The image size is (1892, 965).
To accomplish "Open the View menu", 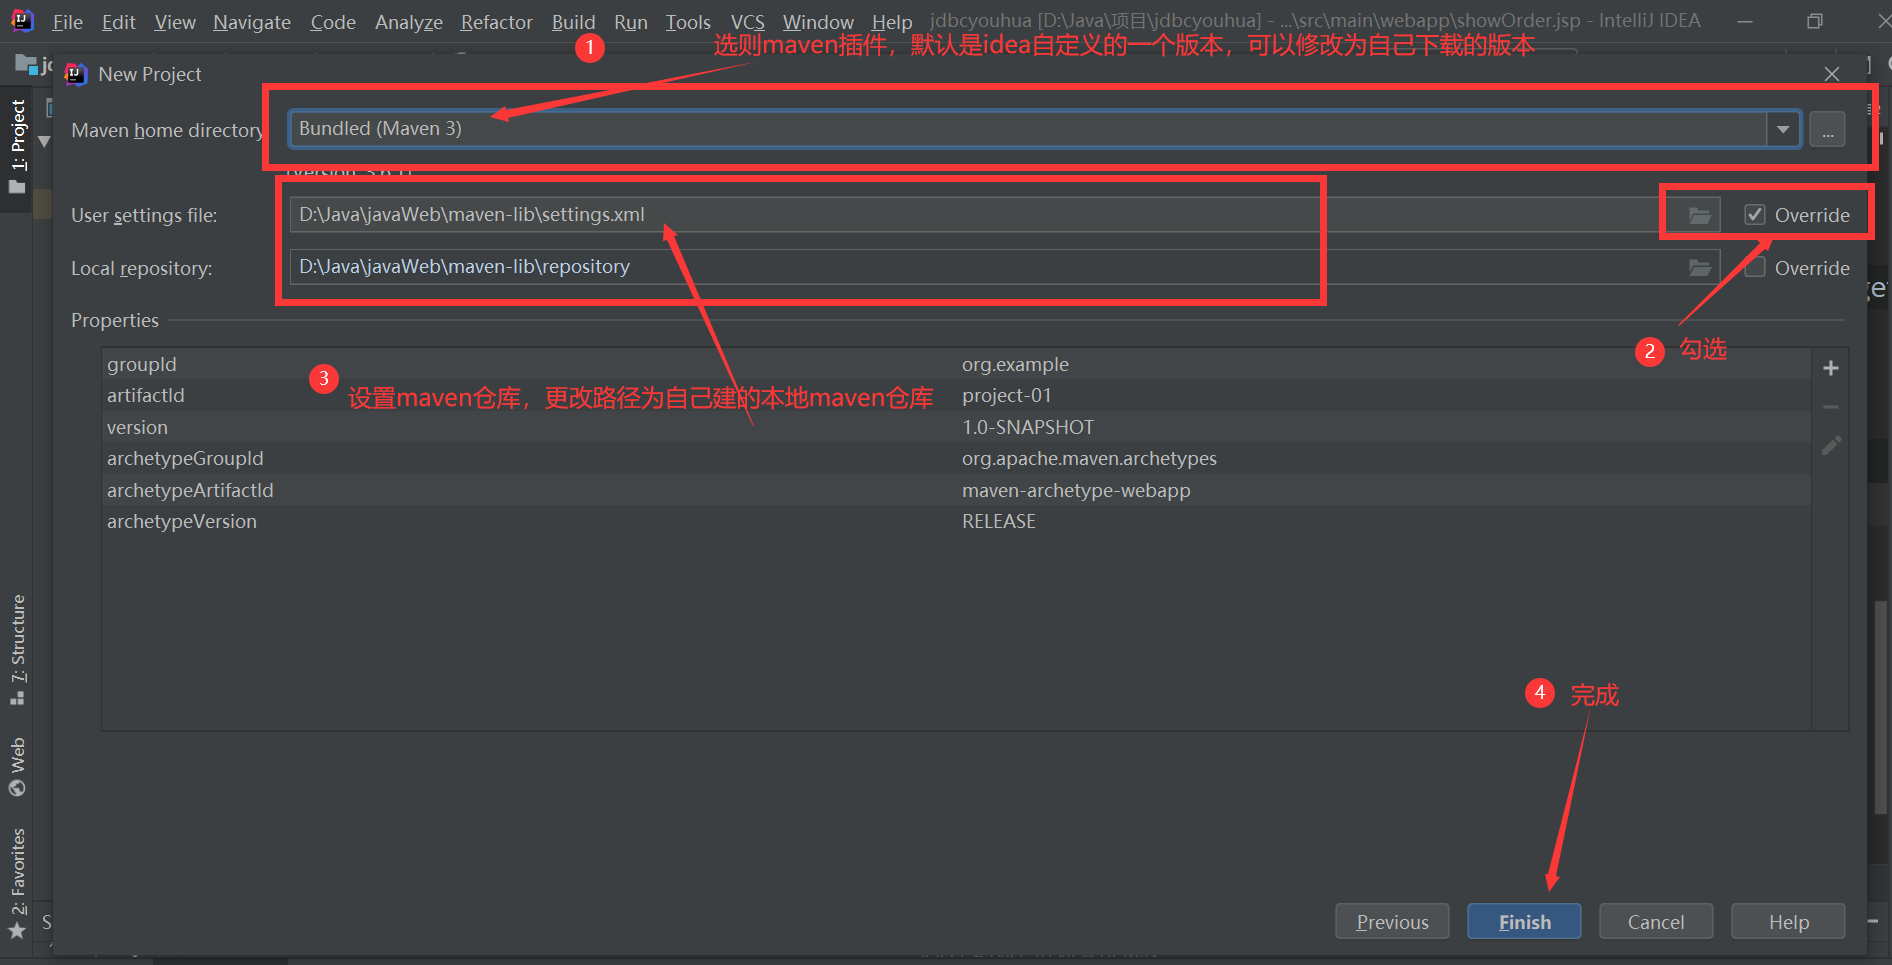I will [175, 22].
